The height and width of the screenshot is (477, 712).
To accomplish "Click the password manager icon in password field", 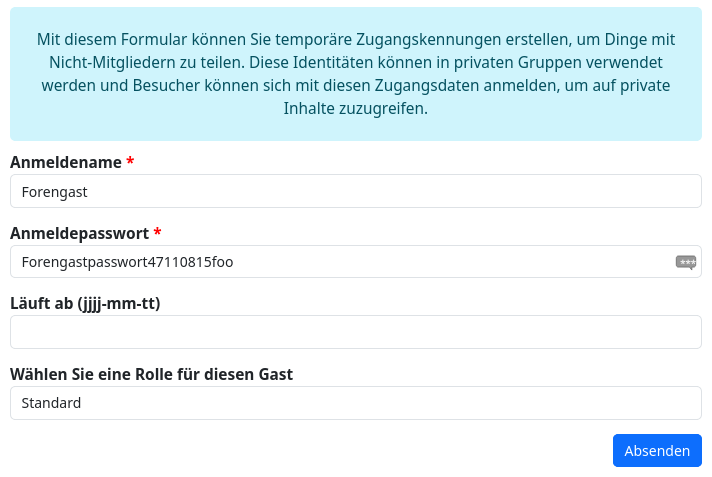I will pos(686,262).
